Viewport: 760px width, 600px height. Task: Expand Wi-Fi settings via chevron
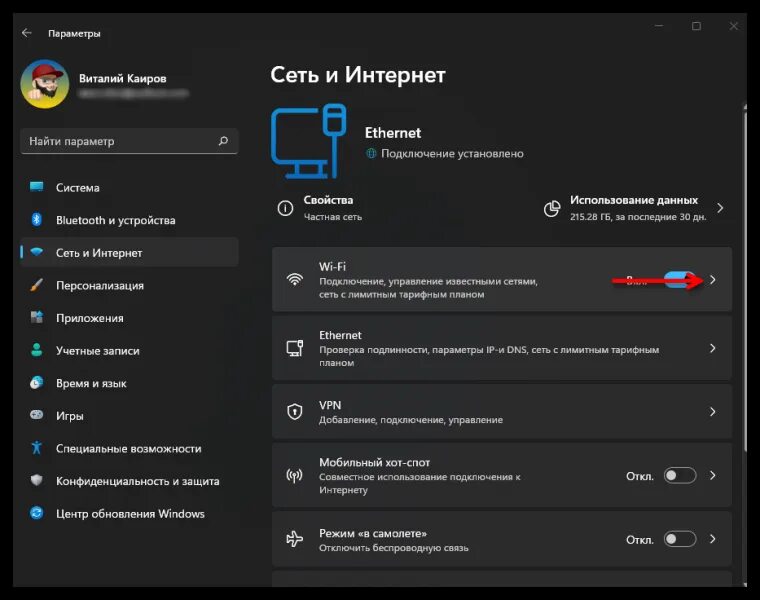click(x=712, y=280)
